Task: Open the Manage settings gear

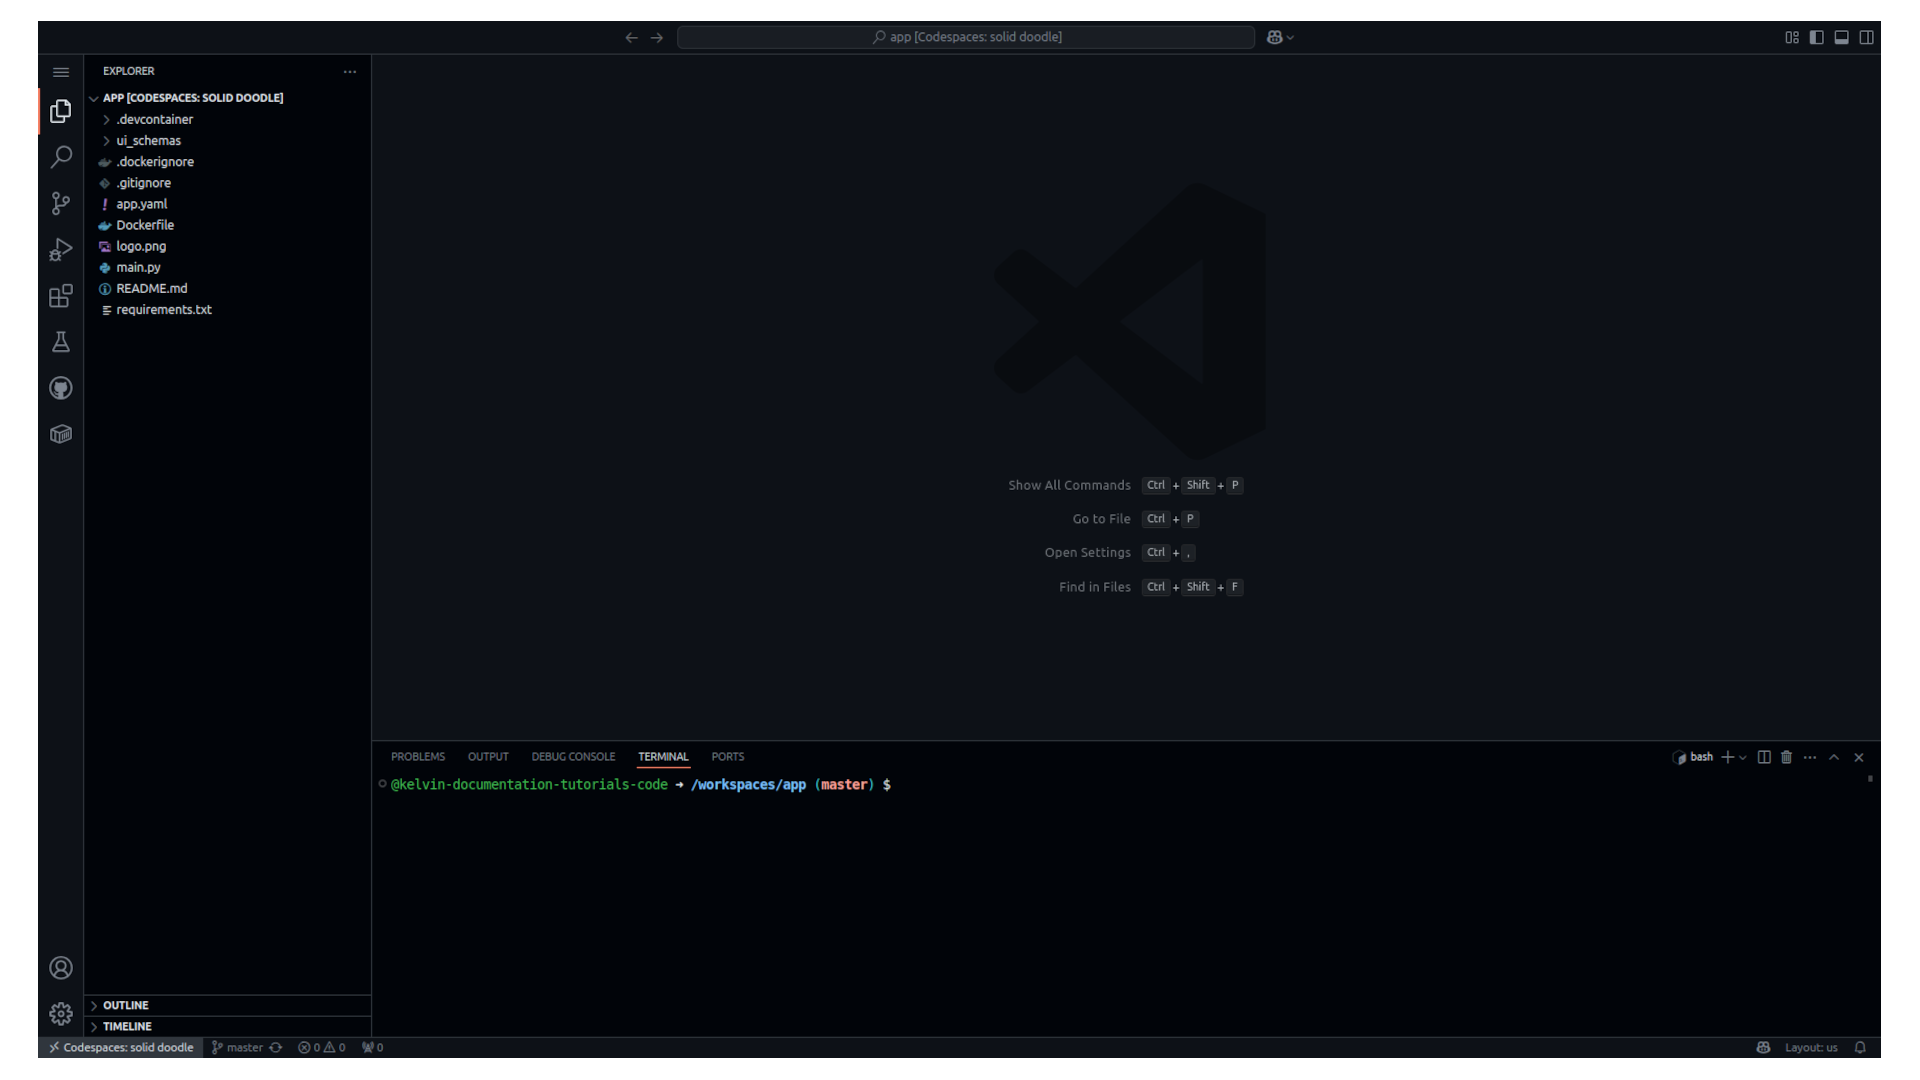Action: point(60,1013)
